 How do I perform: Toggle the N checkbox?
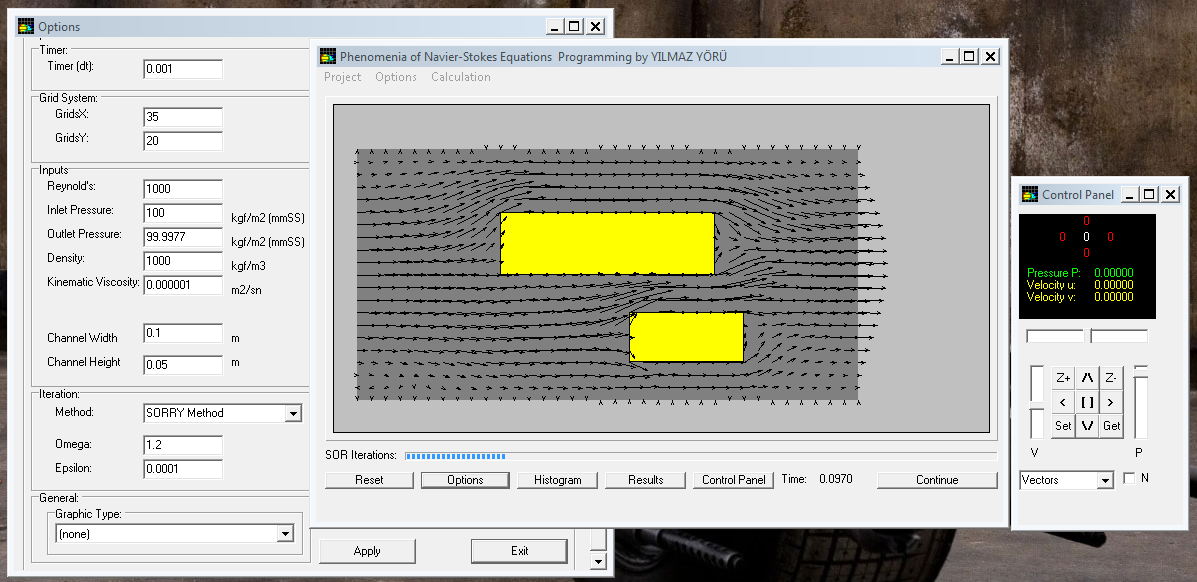[1130, 479]
